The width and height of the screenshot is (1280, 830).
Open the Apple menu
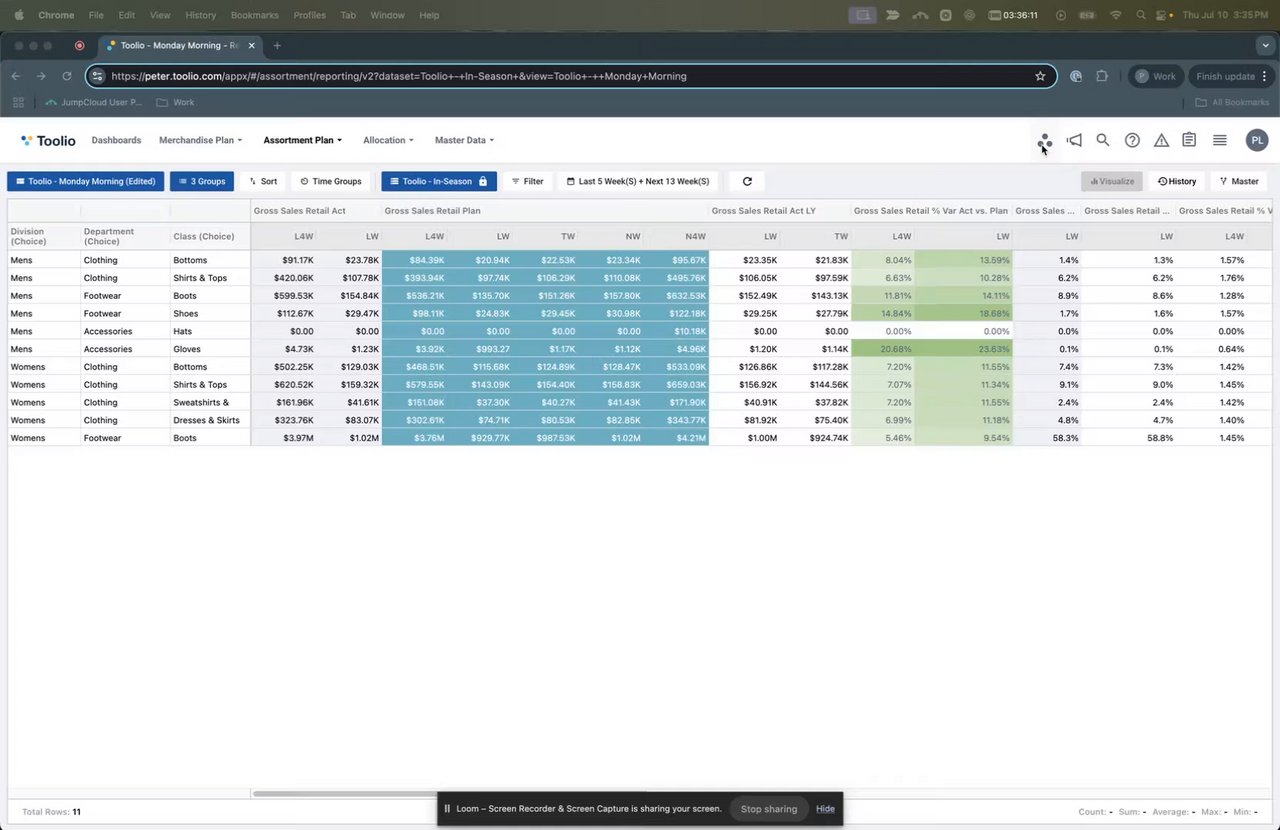(x=19, y=15)
